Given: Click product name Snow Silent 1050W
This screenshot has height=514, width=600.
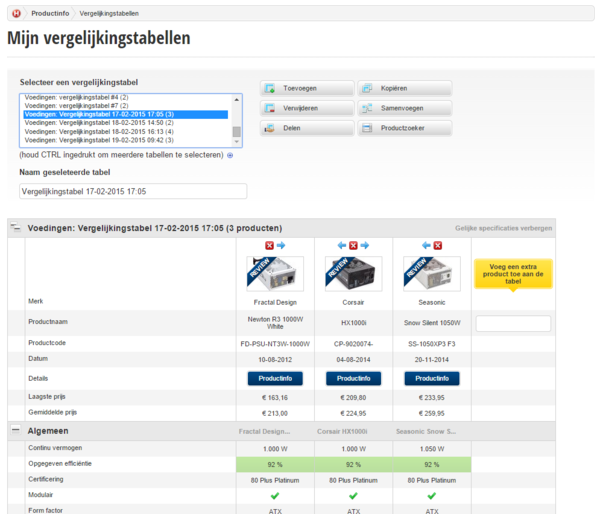Looking at the screenshot, I should [432, 323].
